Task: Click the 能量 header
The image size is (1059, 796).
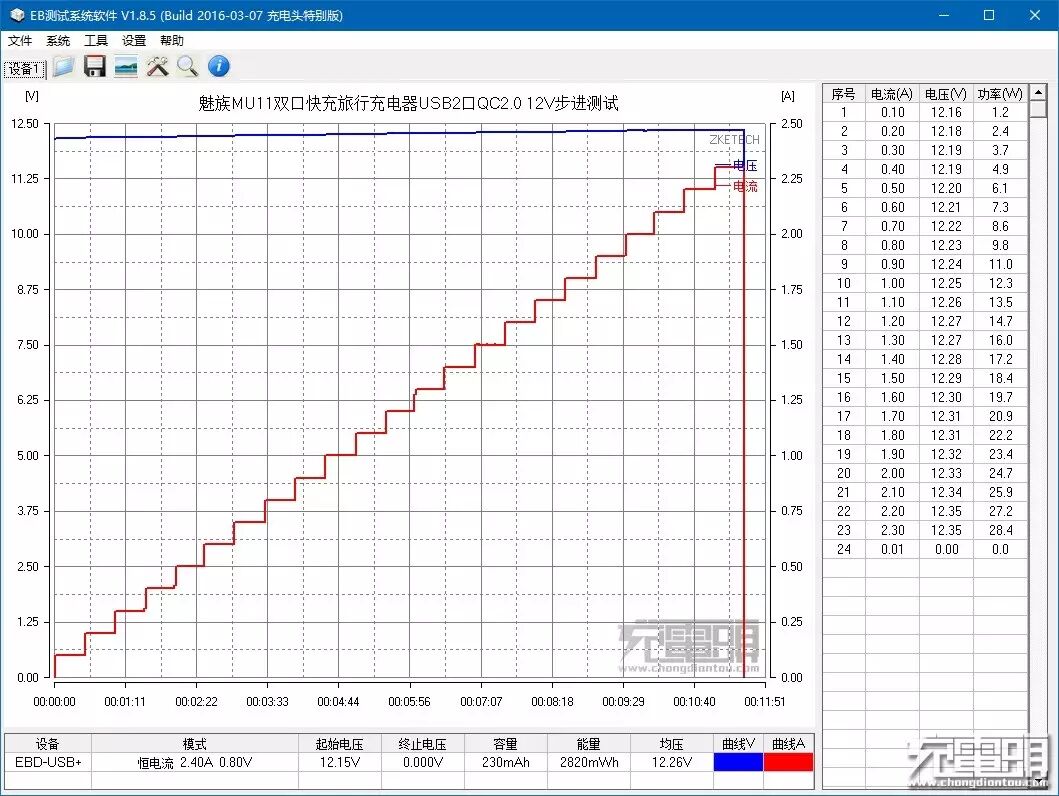Action: (x=589, y=743)
